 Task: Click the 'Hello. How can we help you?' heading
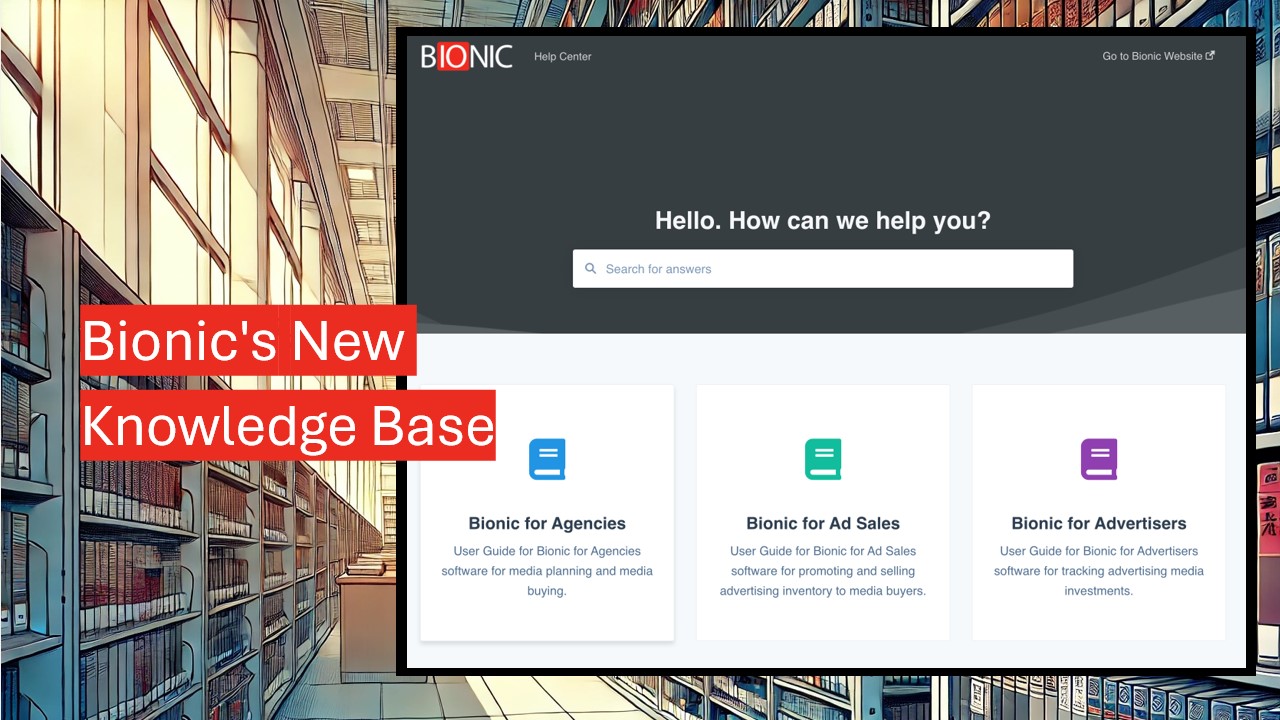pos(822,220)
